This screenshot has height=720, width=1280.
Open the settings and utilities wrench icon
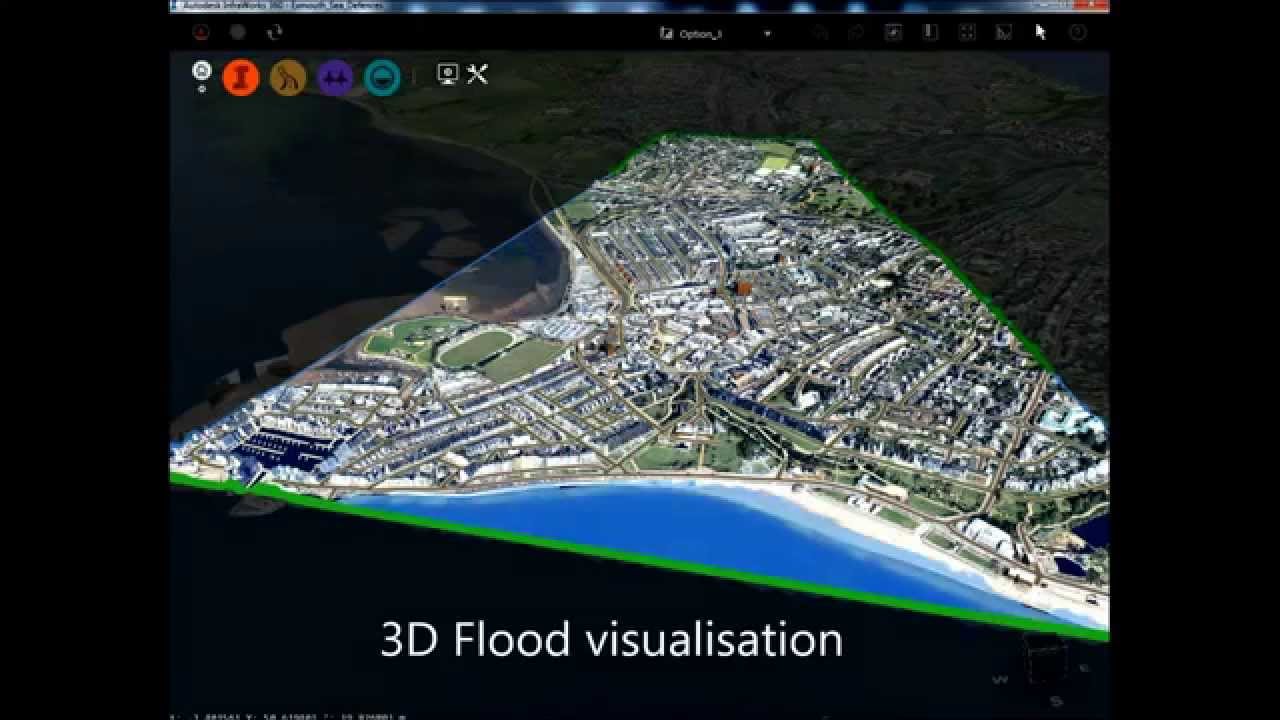(477, 74)
